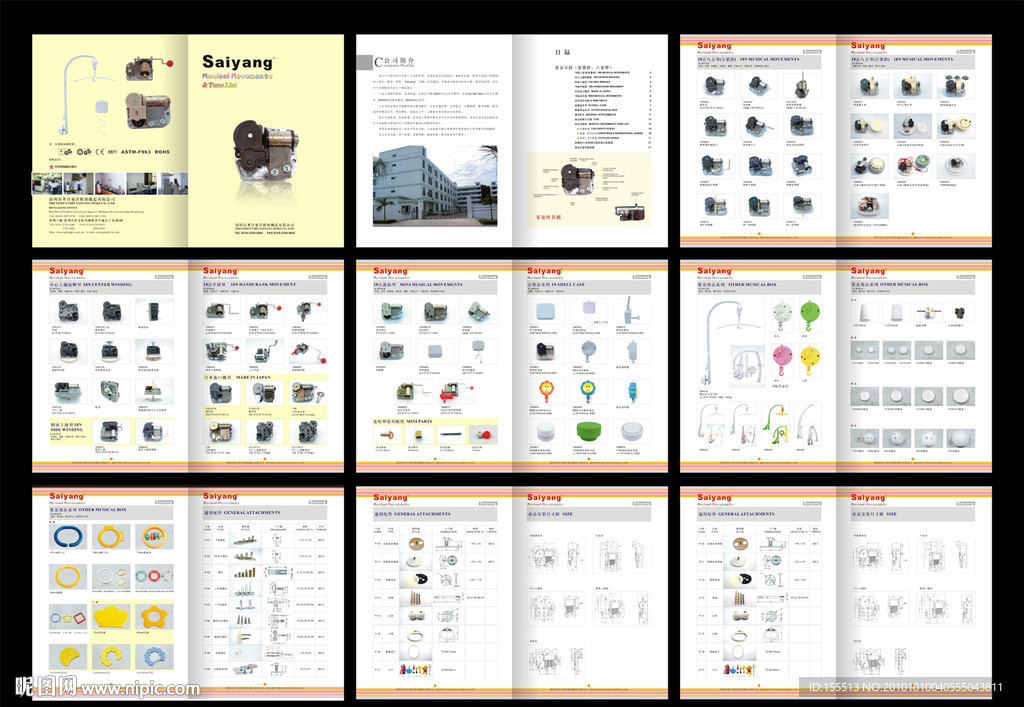Select the yellow crown-shaped toy photo
This screenshot has height=707, width=1024.
111,616
